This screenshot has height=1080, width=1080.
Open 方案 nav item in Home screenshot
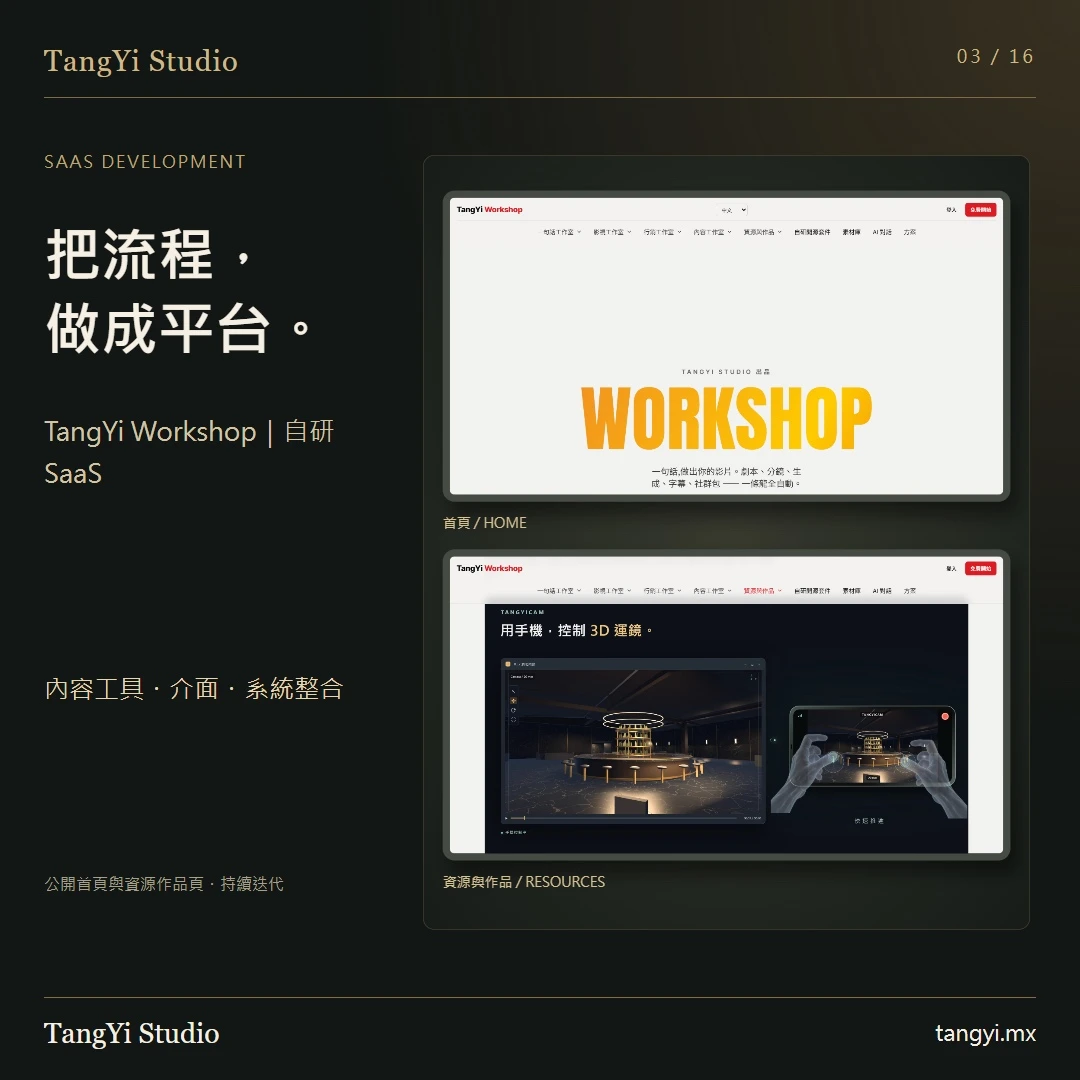click(x=910, y=232)
